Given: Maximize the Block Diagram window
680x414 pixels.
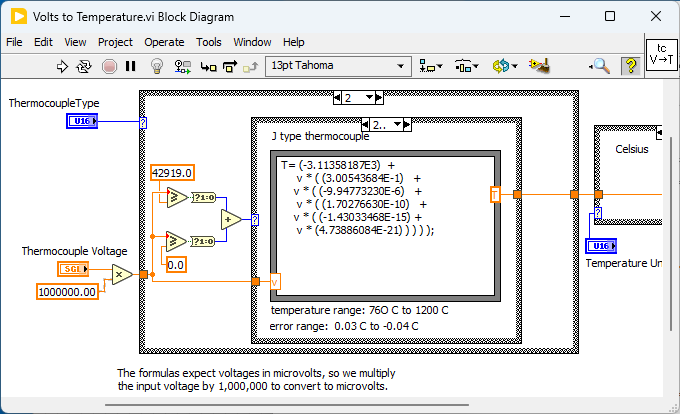Looking at the screenshot, I should (x=610, y=16).
